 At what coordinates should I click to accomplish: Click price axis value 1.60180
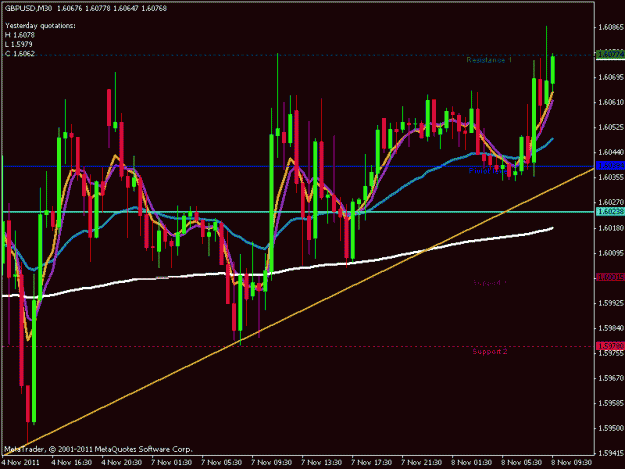click(611, 228)
